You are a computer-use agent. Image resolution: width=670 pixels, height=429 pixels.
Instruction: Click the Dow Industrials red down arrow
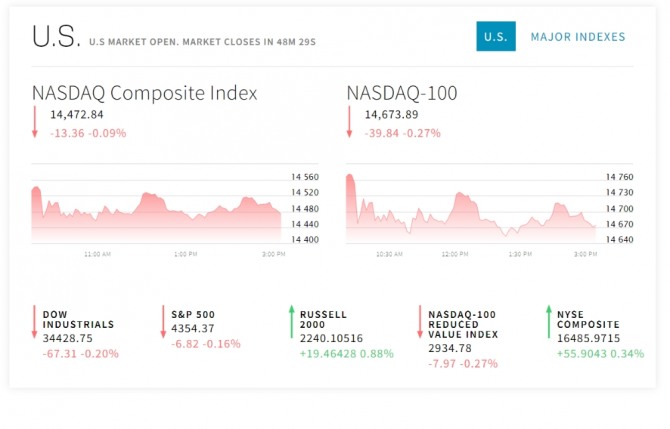tap(35, 322)
